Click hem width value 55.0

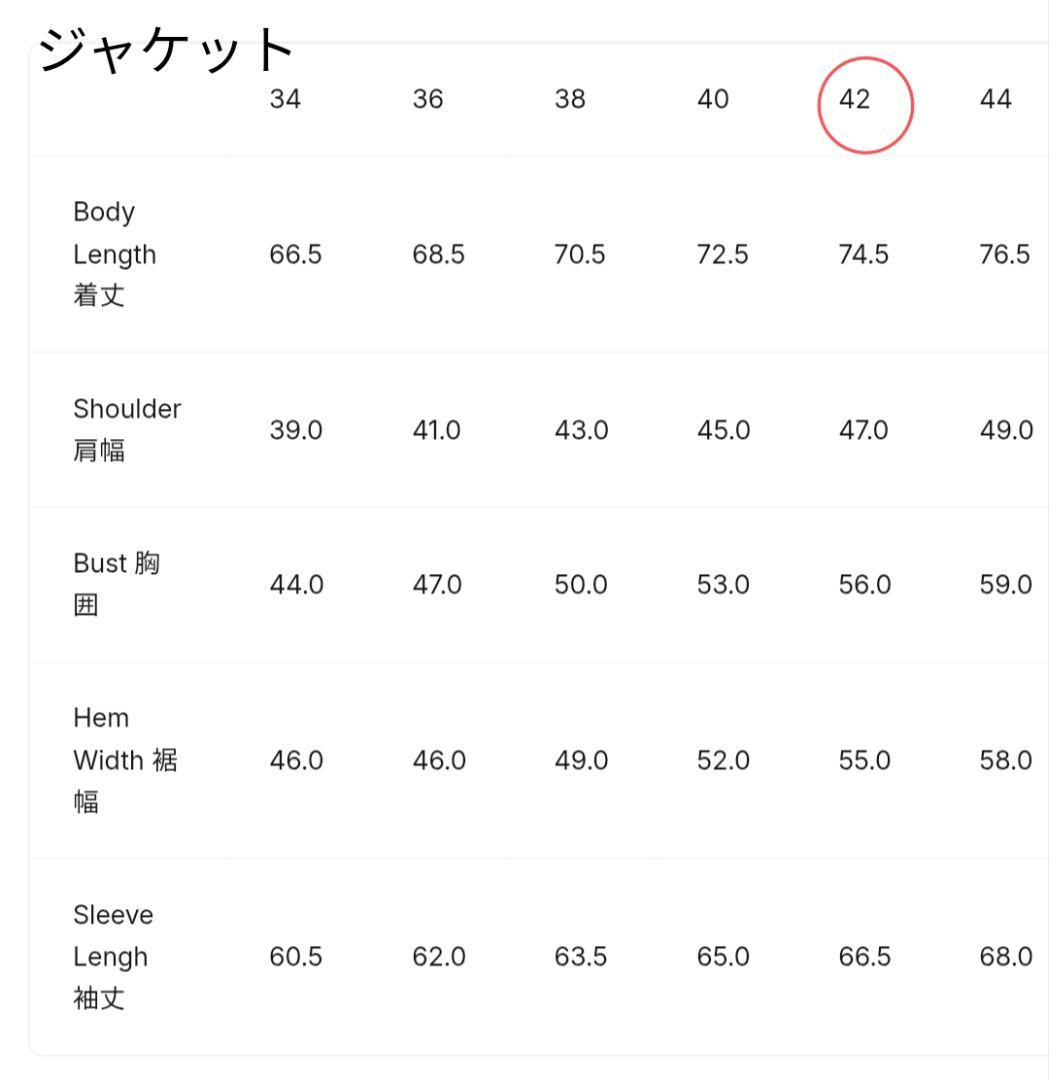(x=865, y=761)
